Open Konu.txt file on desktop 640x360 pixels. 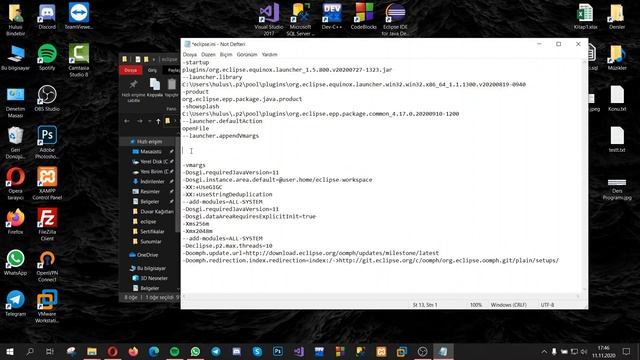click(617, 98)
